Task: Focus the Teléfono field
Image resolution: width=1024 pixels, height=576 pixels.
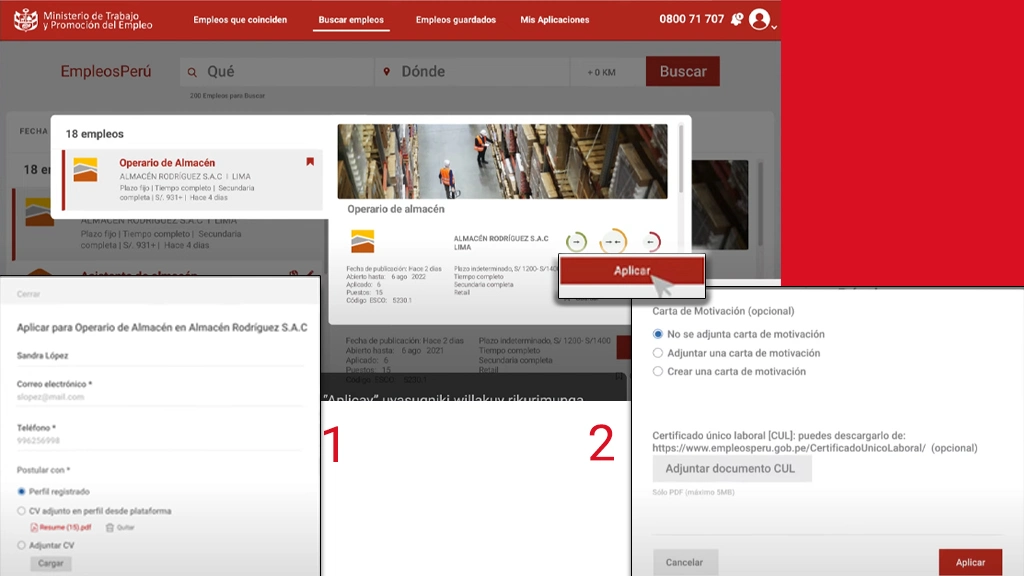Action: coord(160,441)
